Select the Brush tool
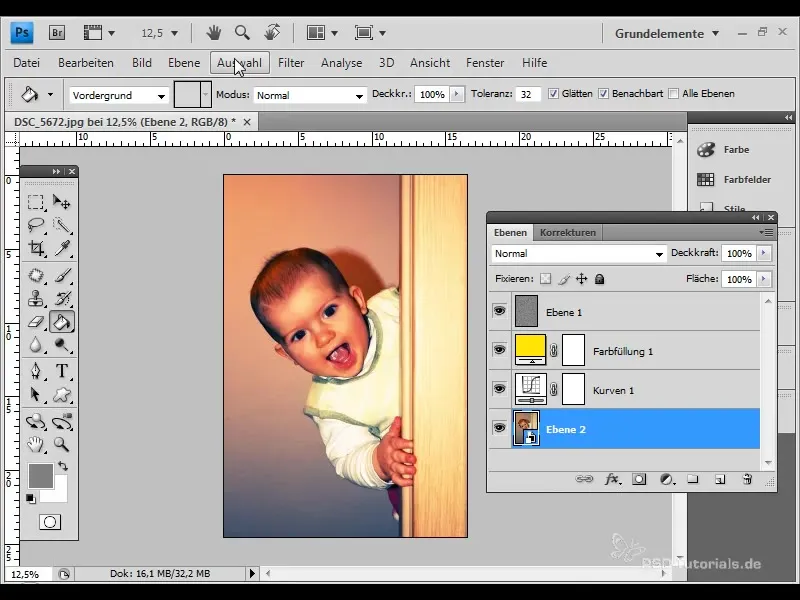Viewport: 800px width, 600px height. (62, 275)
